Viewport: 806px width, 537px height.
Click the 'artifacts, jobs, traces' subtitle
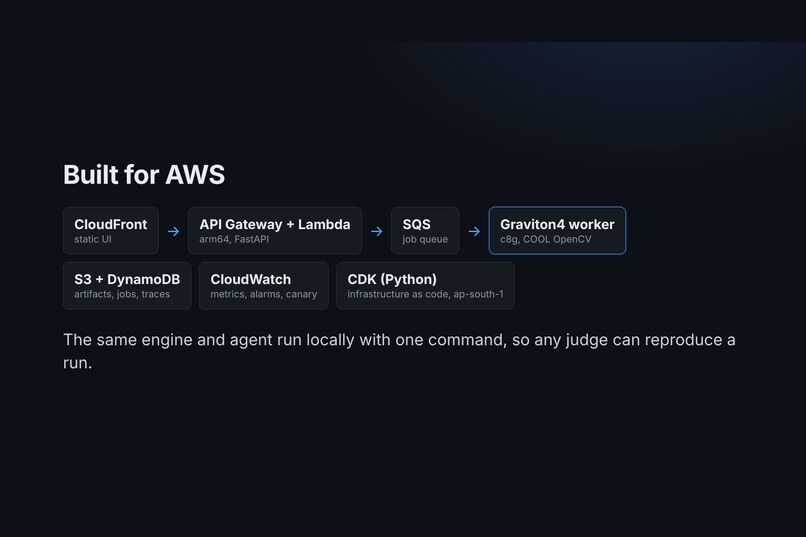pos(122,294)
